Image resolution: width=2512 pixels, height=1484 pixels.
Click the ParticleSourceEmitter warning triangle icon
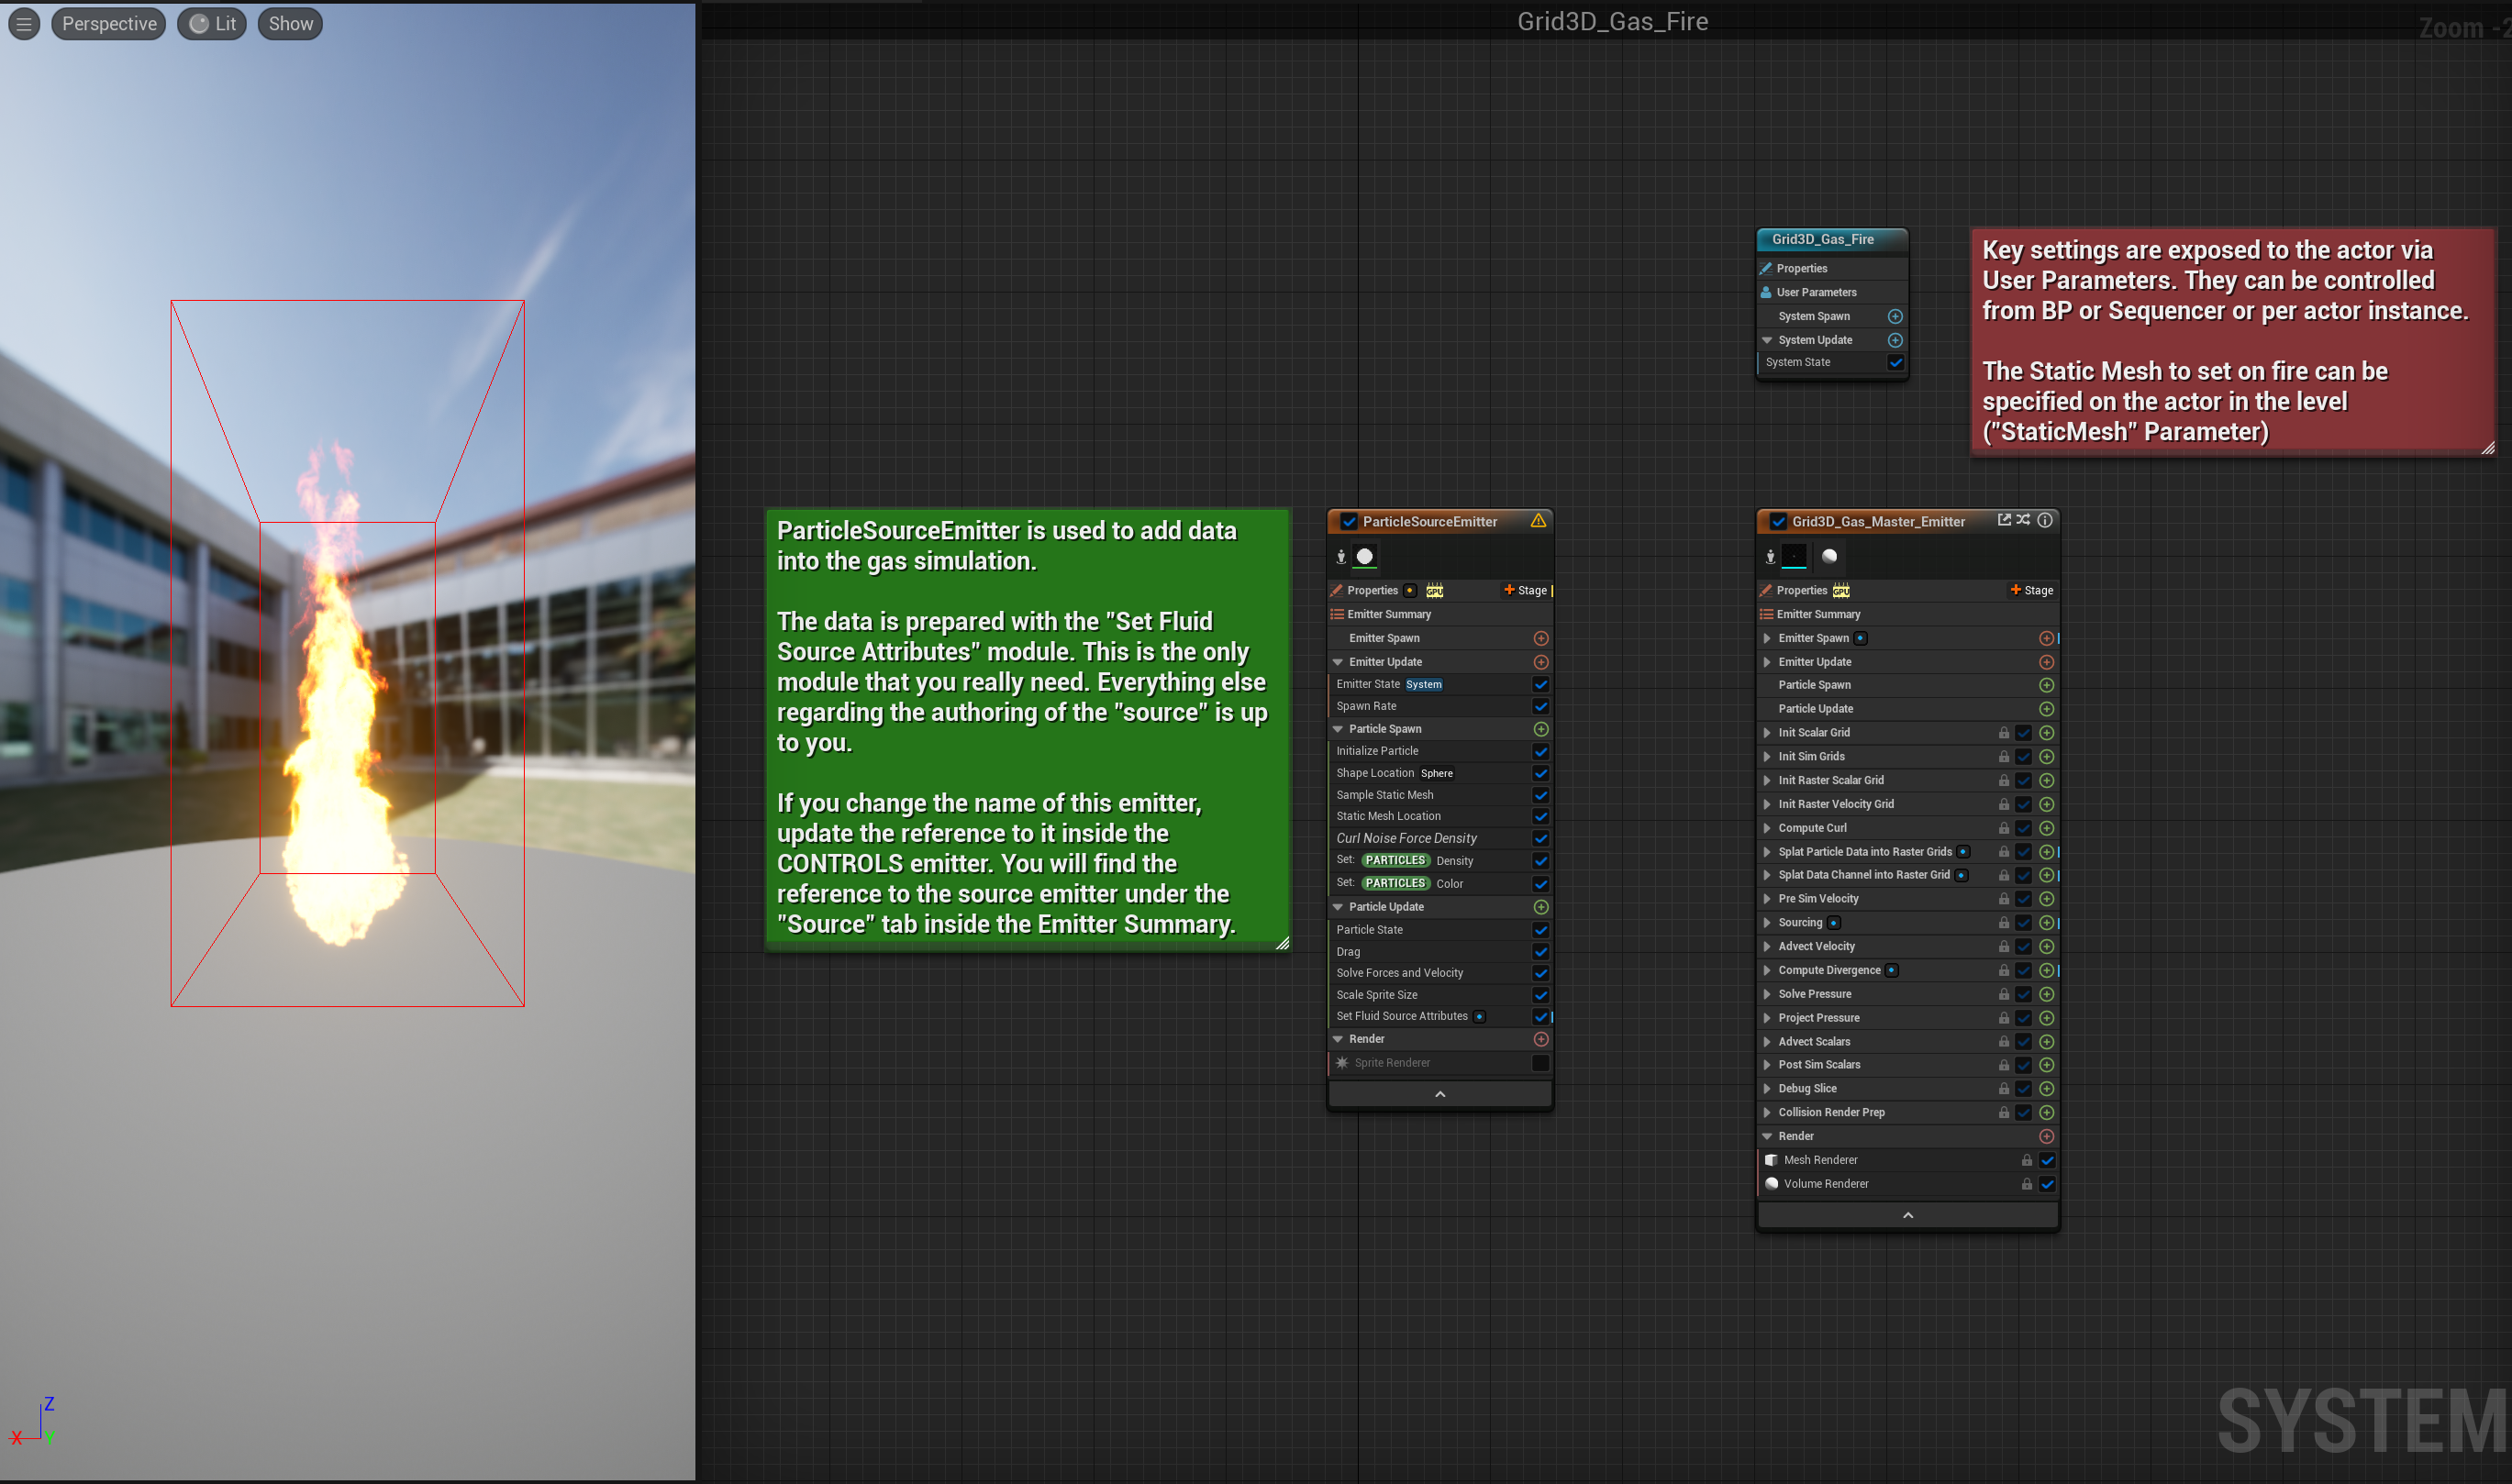click(1538, 521)
